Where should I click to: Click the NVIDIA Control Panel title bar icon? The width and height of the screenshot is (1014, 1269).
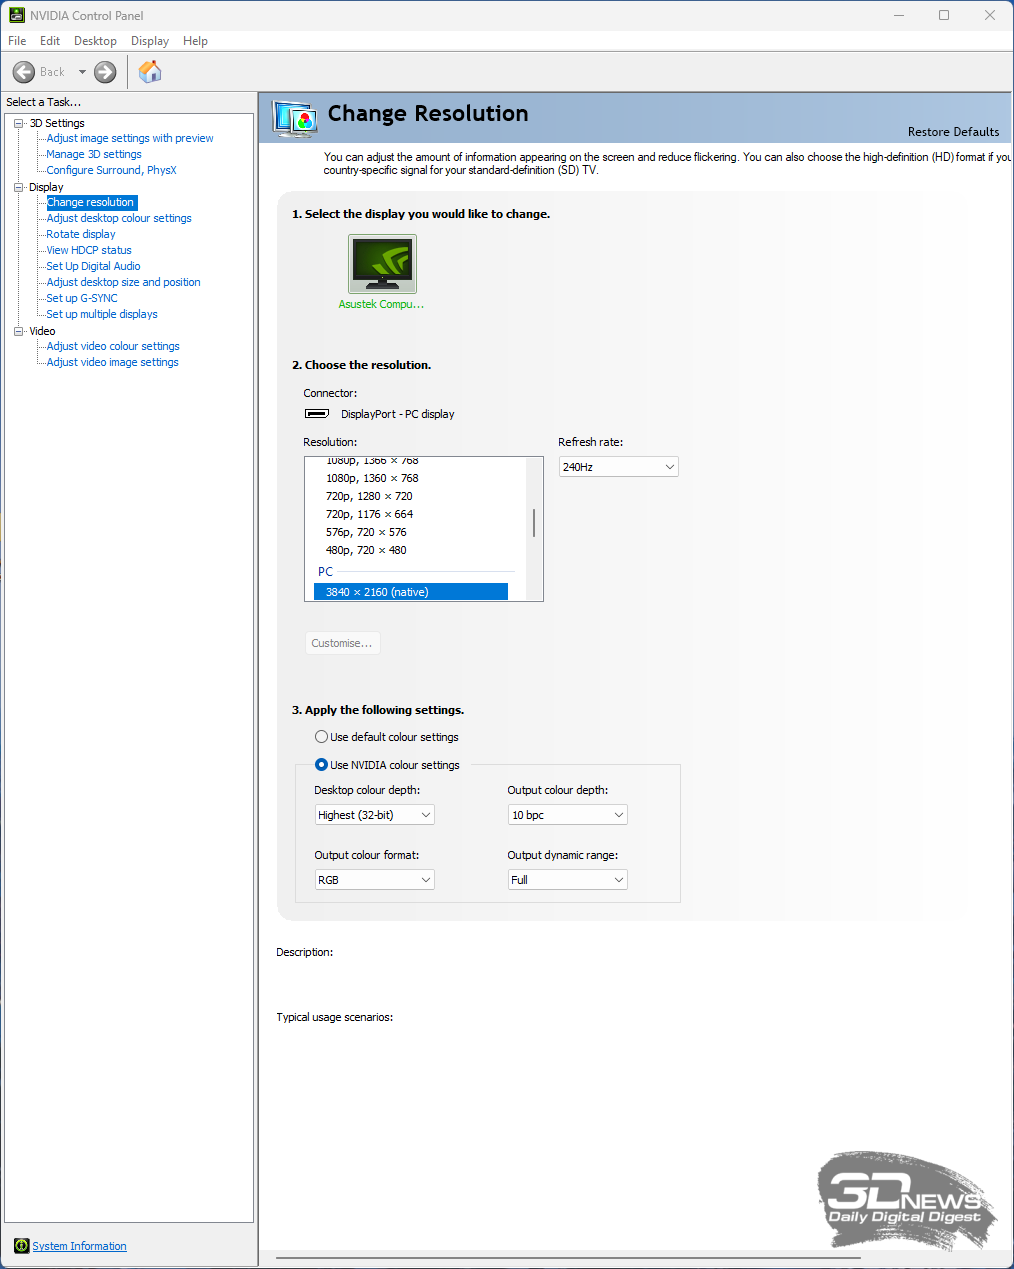16,15
